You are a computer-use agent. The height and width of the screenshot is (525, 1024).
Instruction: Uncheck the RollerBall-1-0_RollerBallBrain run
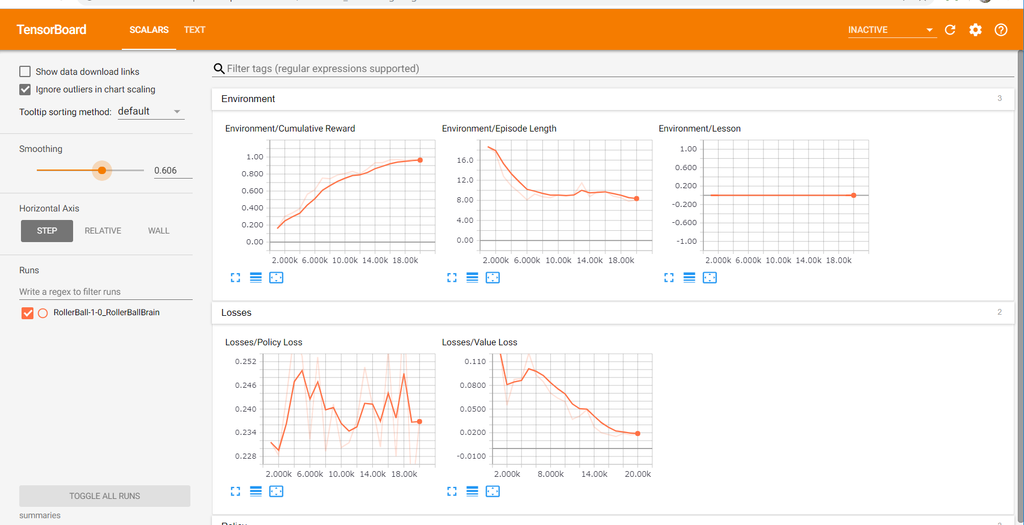click(x=27, y=313)
